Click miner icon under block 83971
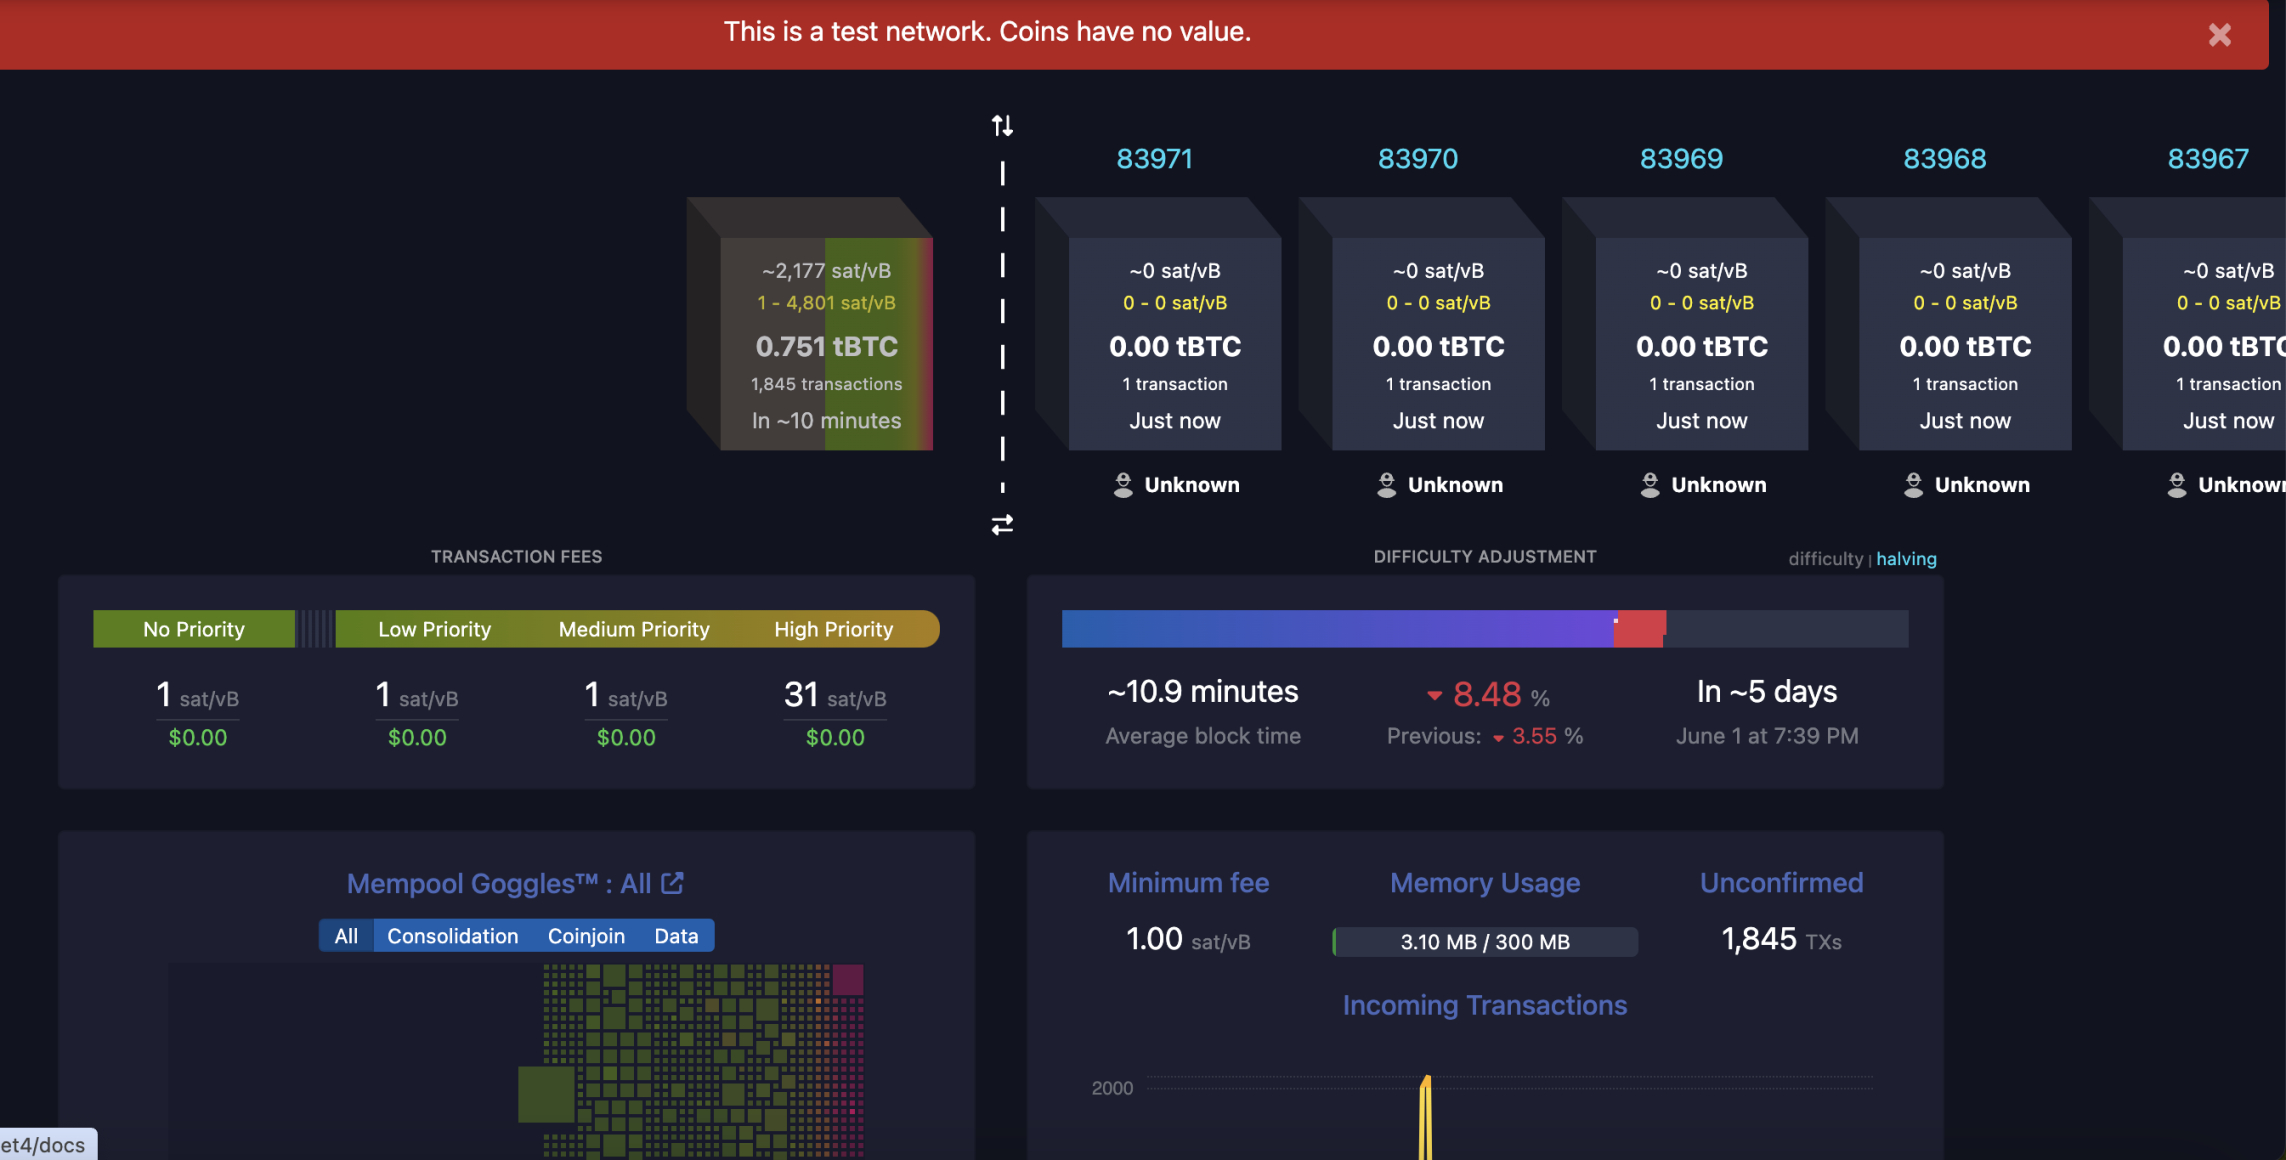The width and height of the screenshot is (2286, 1160). click(1123, 485)
